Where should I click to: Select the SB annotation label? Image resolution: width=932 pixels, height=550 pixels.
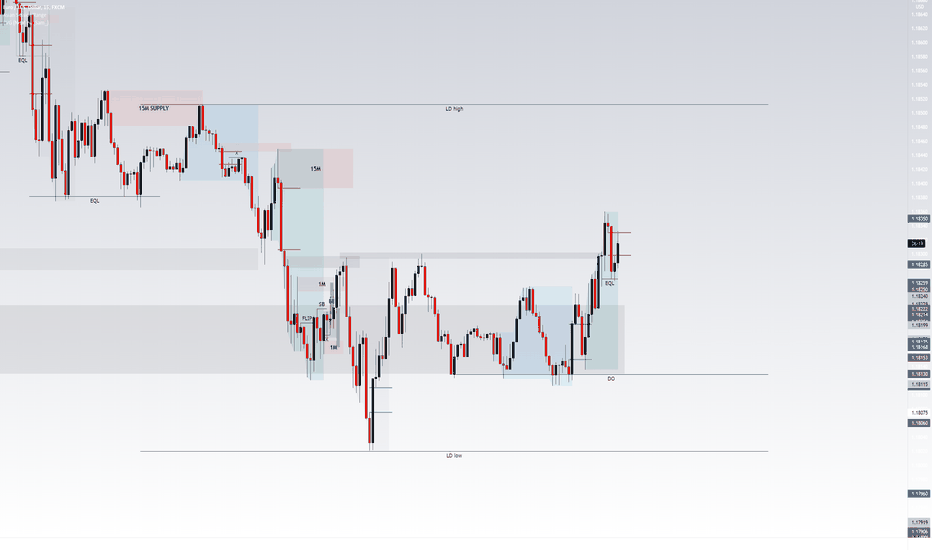322,304
